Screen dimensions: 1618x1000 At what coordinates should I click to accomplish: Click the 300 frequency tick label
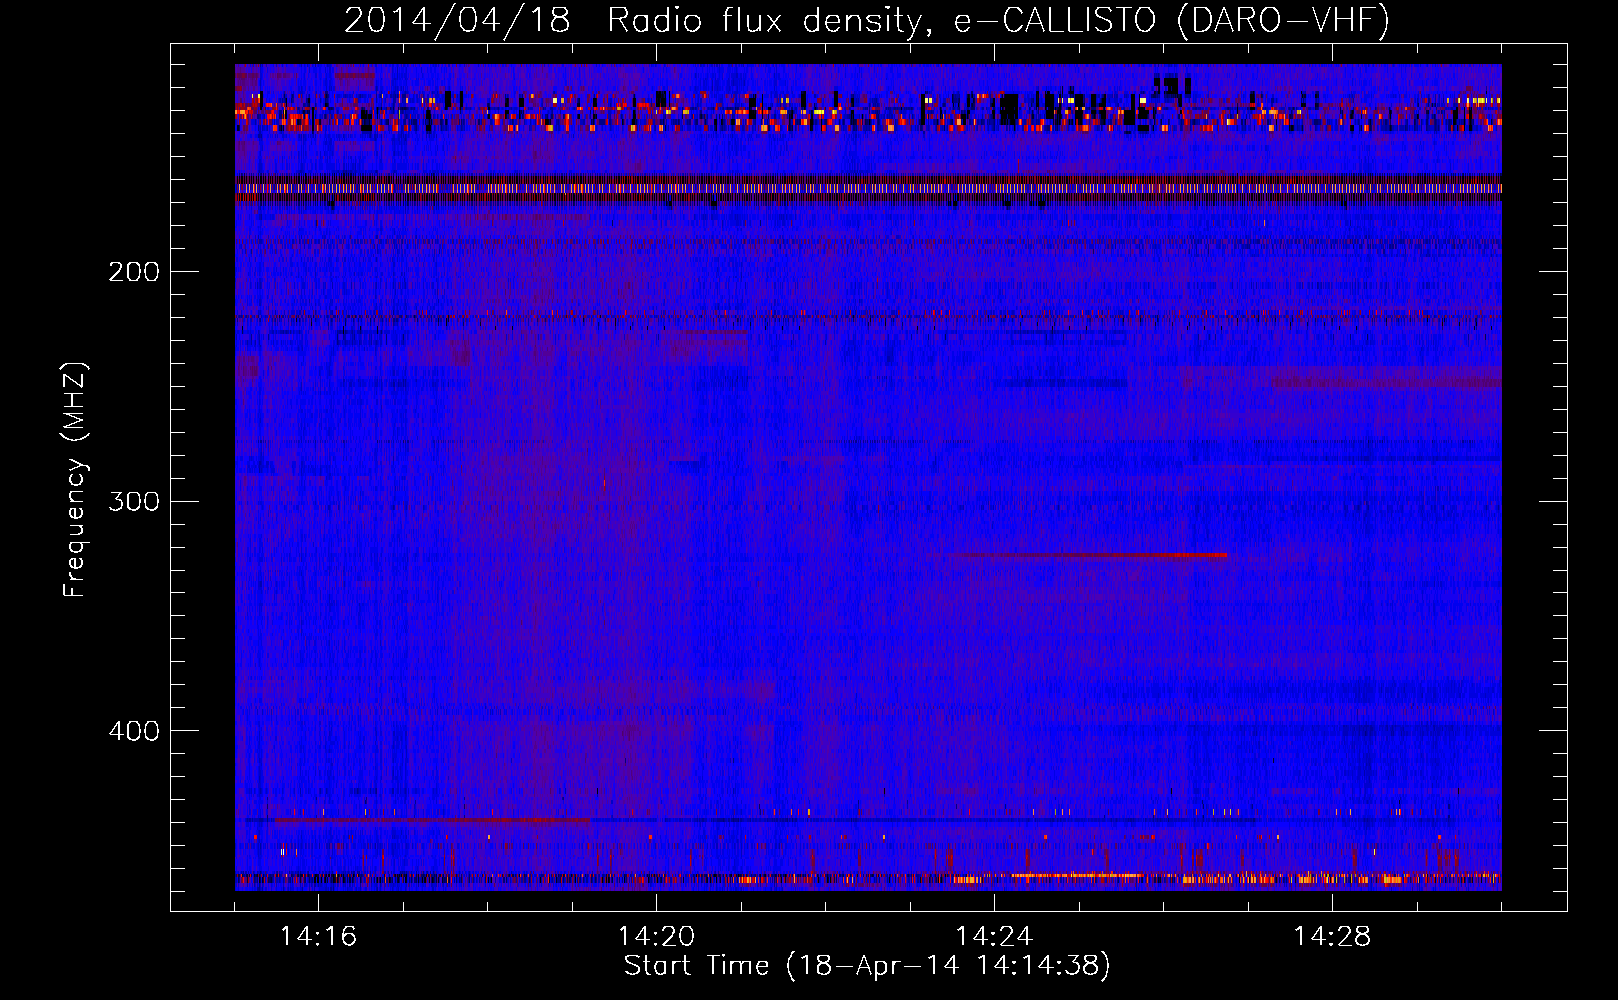[134, 501]
